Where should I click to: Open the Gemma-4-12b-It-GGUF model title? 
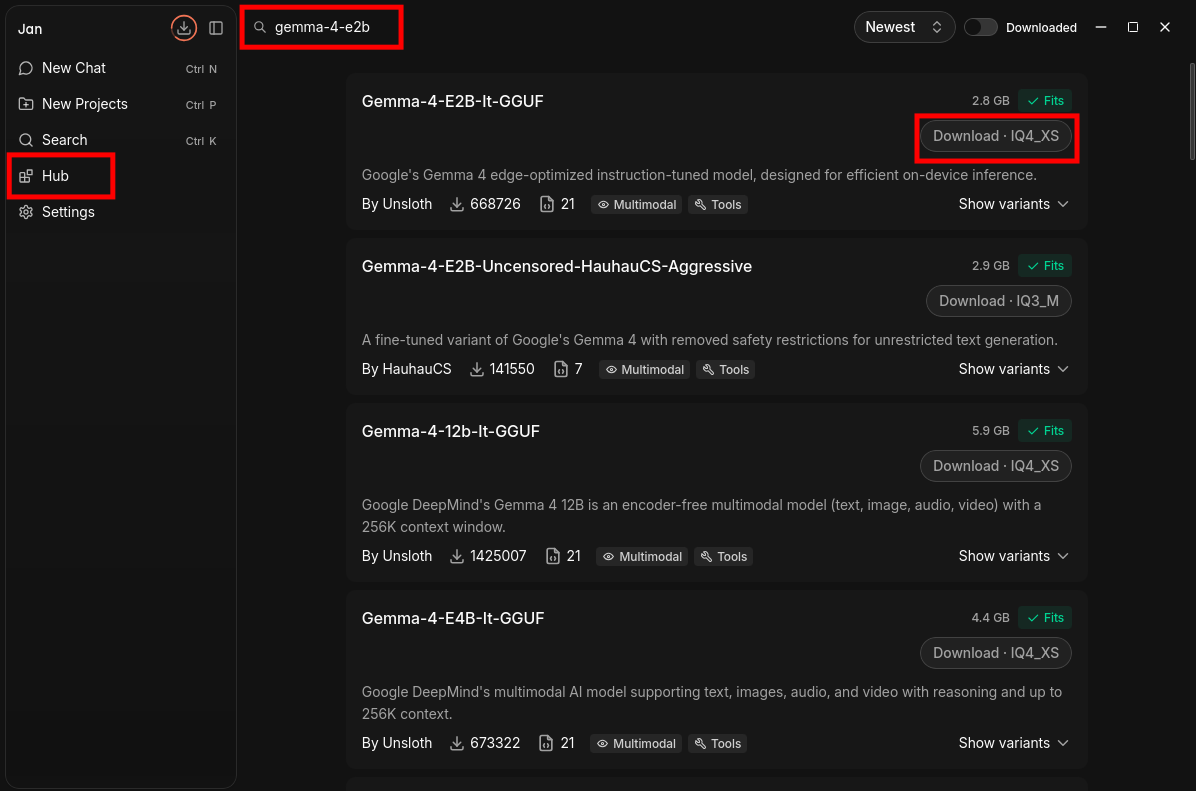coord(451,431)
